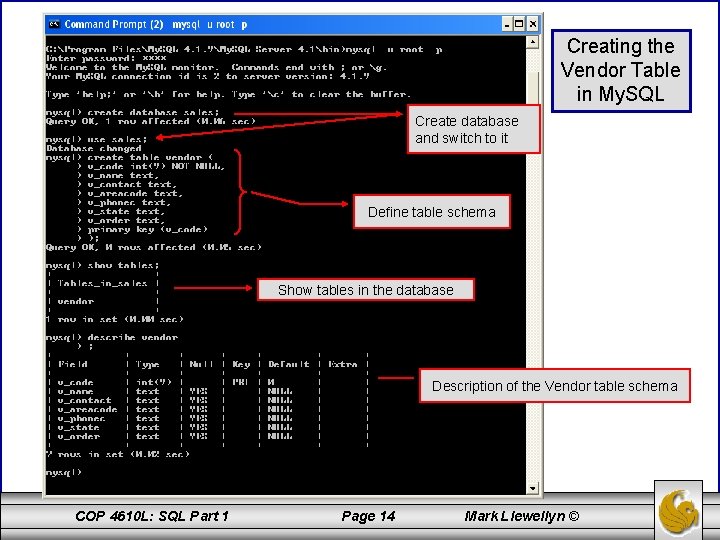
Task: Click the '7 rows in set' result line
Action: (x=118, y=454)
